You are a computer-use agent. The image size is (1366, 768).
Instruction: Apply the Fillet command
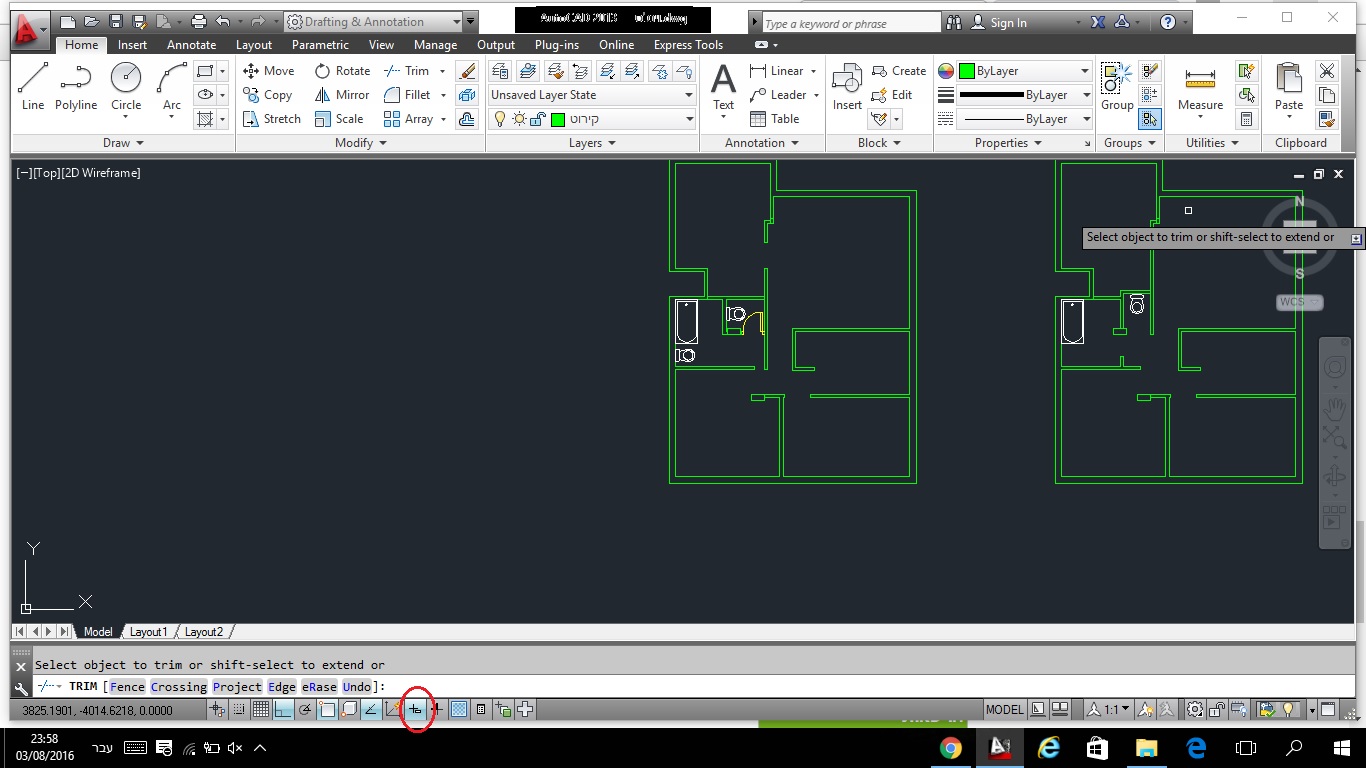tap(407, 95)
